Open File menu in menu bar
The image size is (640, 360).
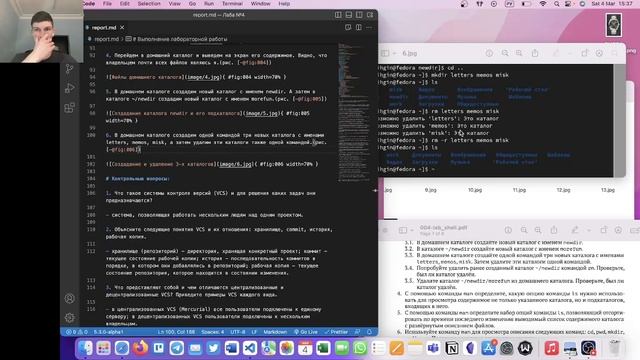[x=107, y=4]
